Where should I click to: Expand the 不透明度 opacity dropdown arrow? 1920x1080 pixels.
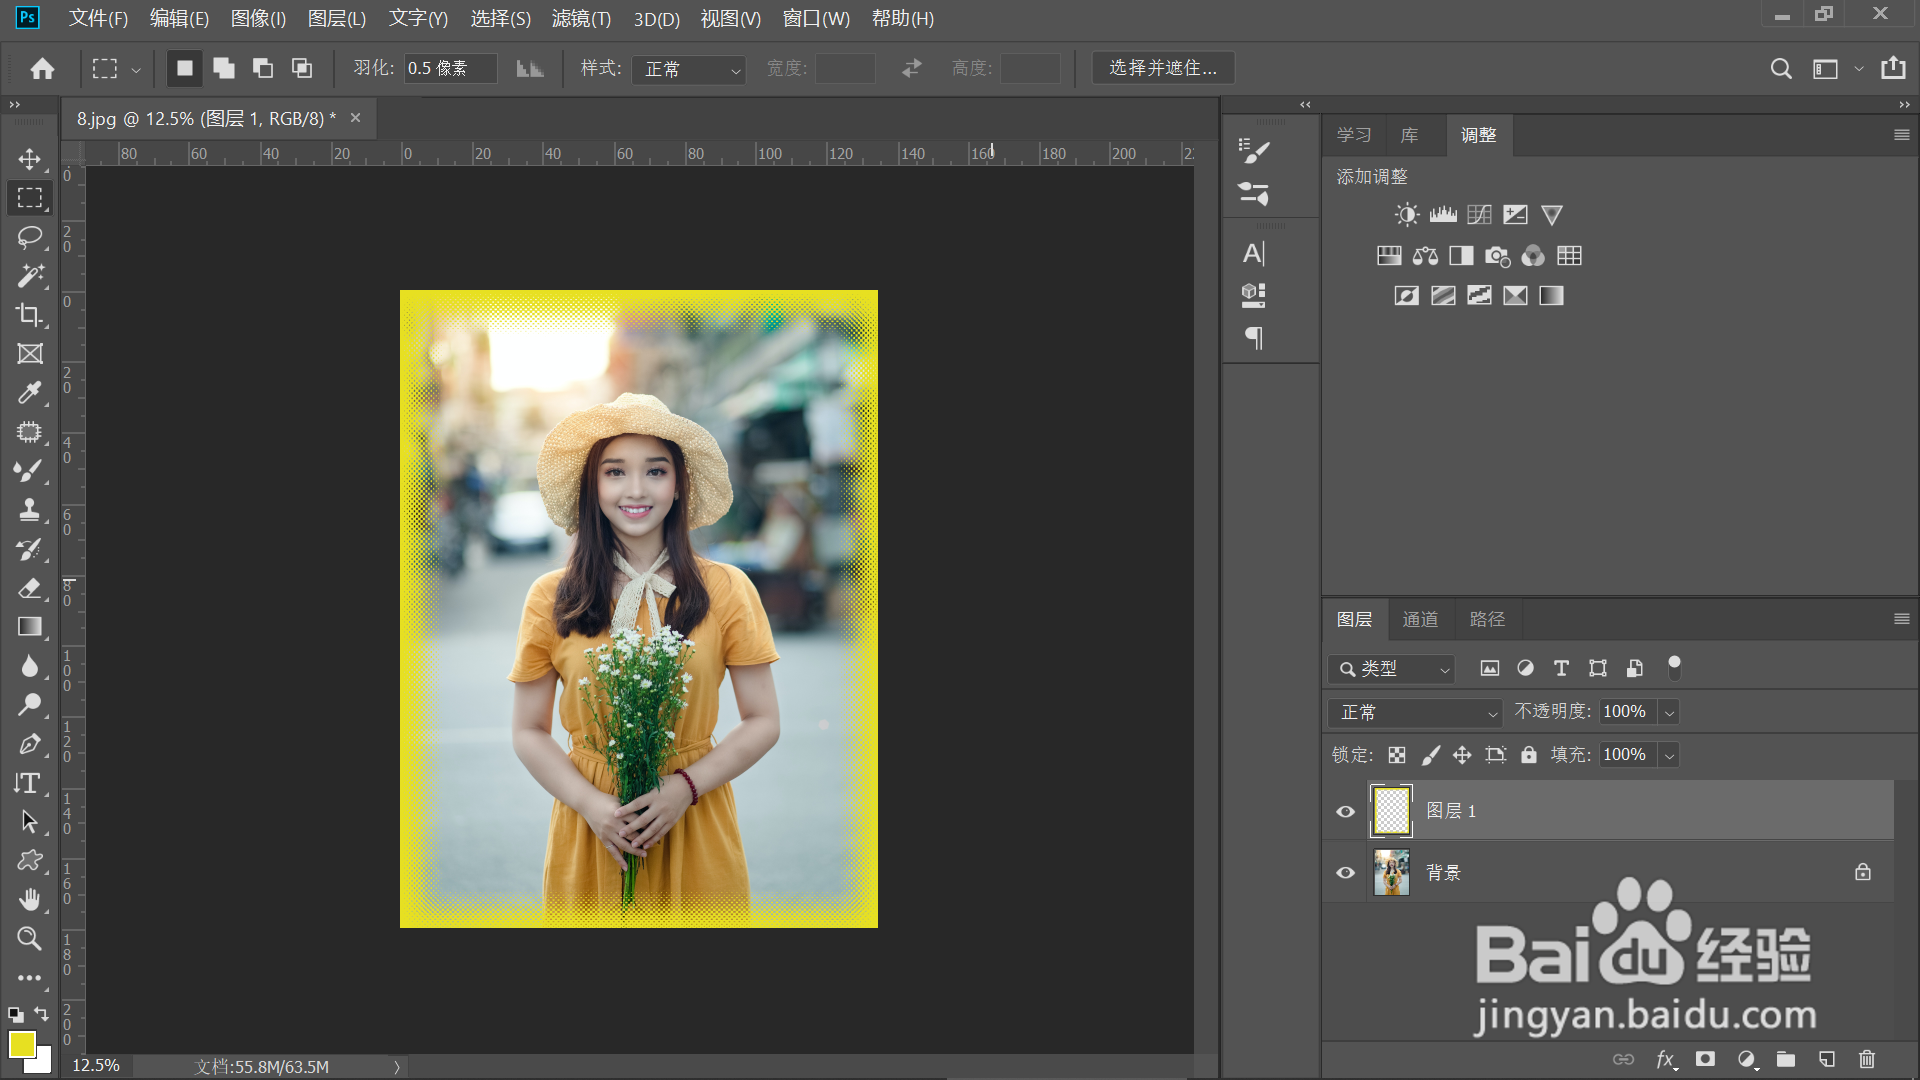[x=1668, y=712]
